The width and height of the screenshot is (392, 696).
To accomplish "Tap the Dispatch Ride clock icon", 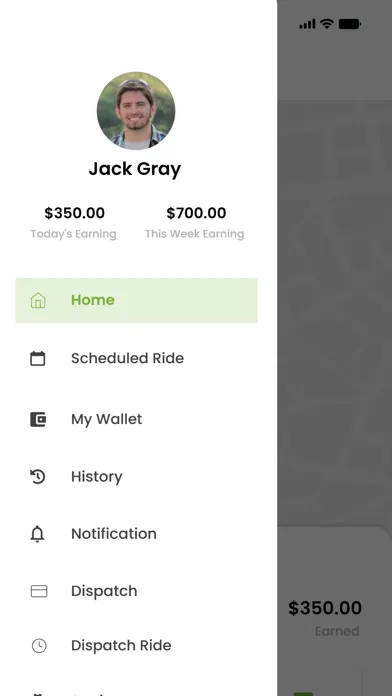I will click(39, 645).
